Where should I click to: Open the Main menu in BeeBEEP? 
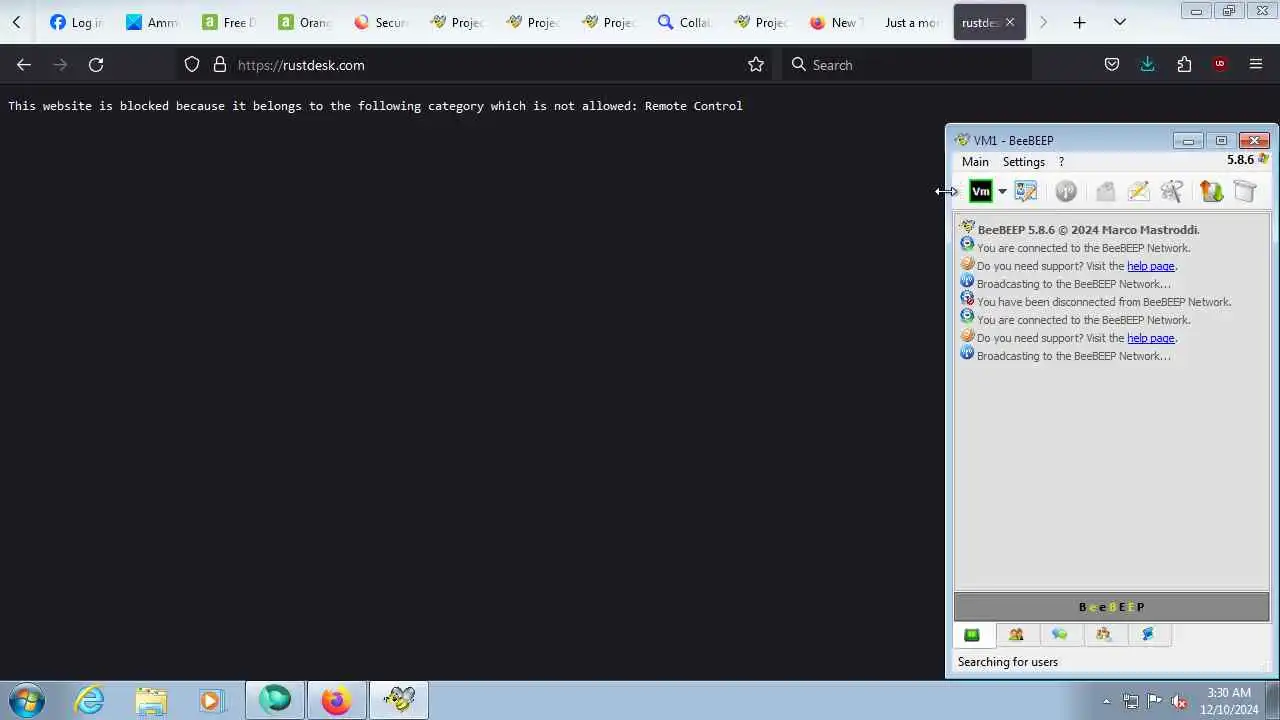975,162
